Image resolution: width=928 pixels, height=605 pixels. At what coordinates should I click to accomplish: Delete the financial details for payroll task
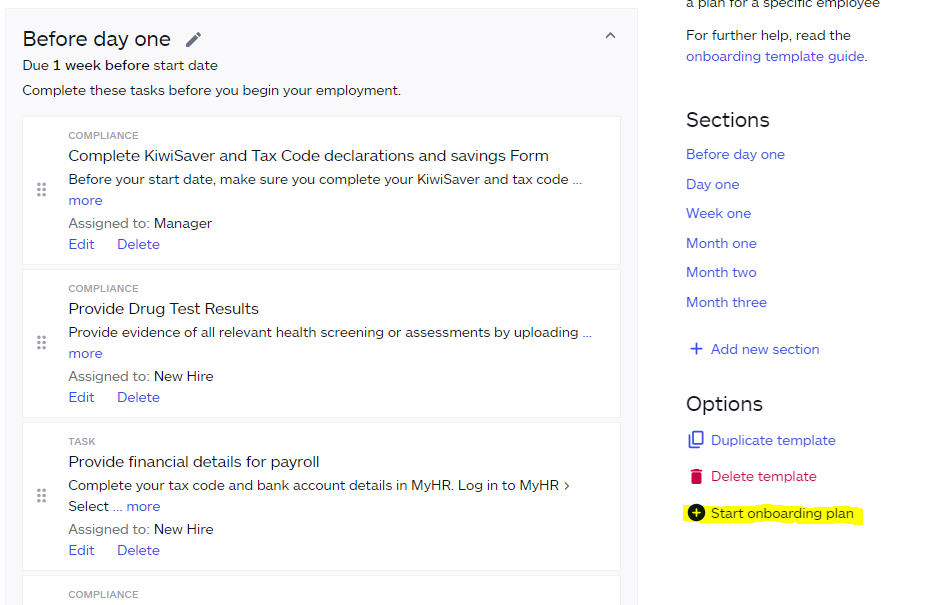point(138,550)
